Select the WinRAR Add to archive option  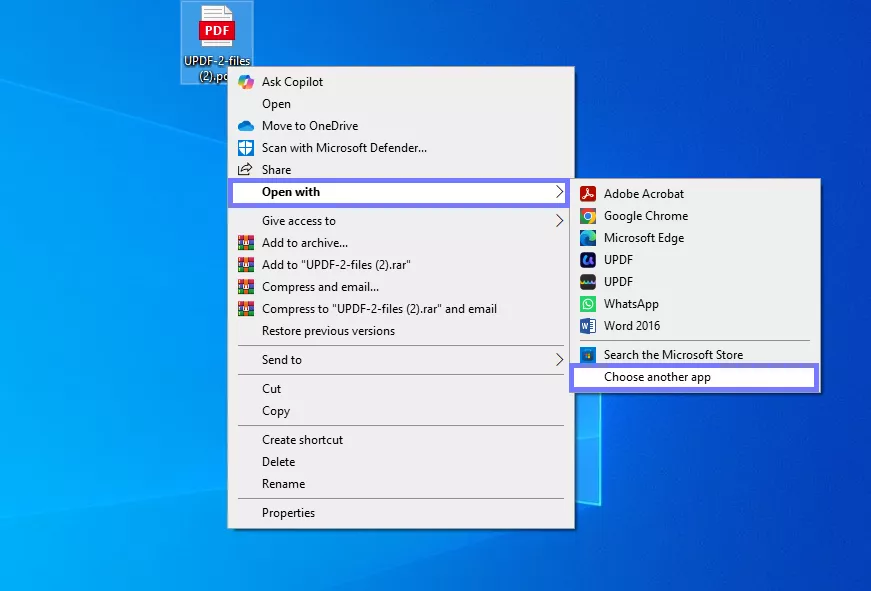(303, 242)
